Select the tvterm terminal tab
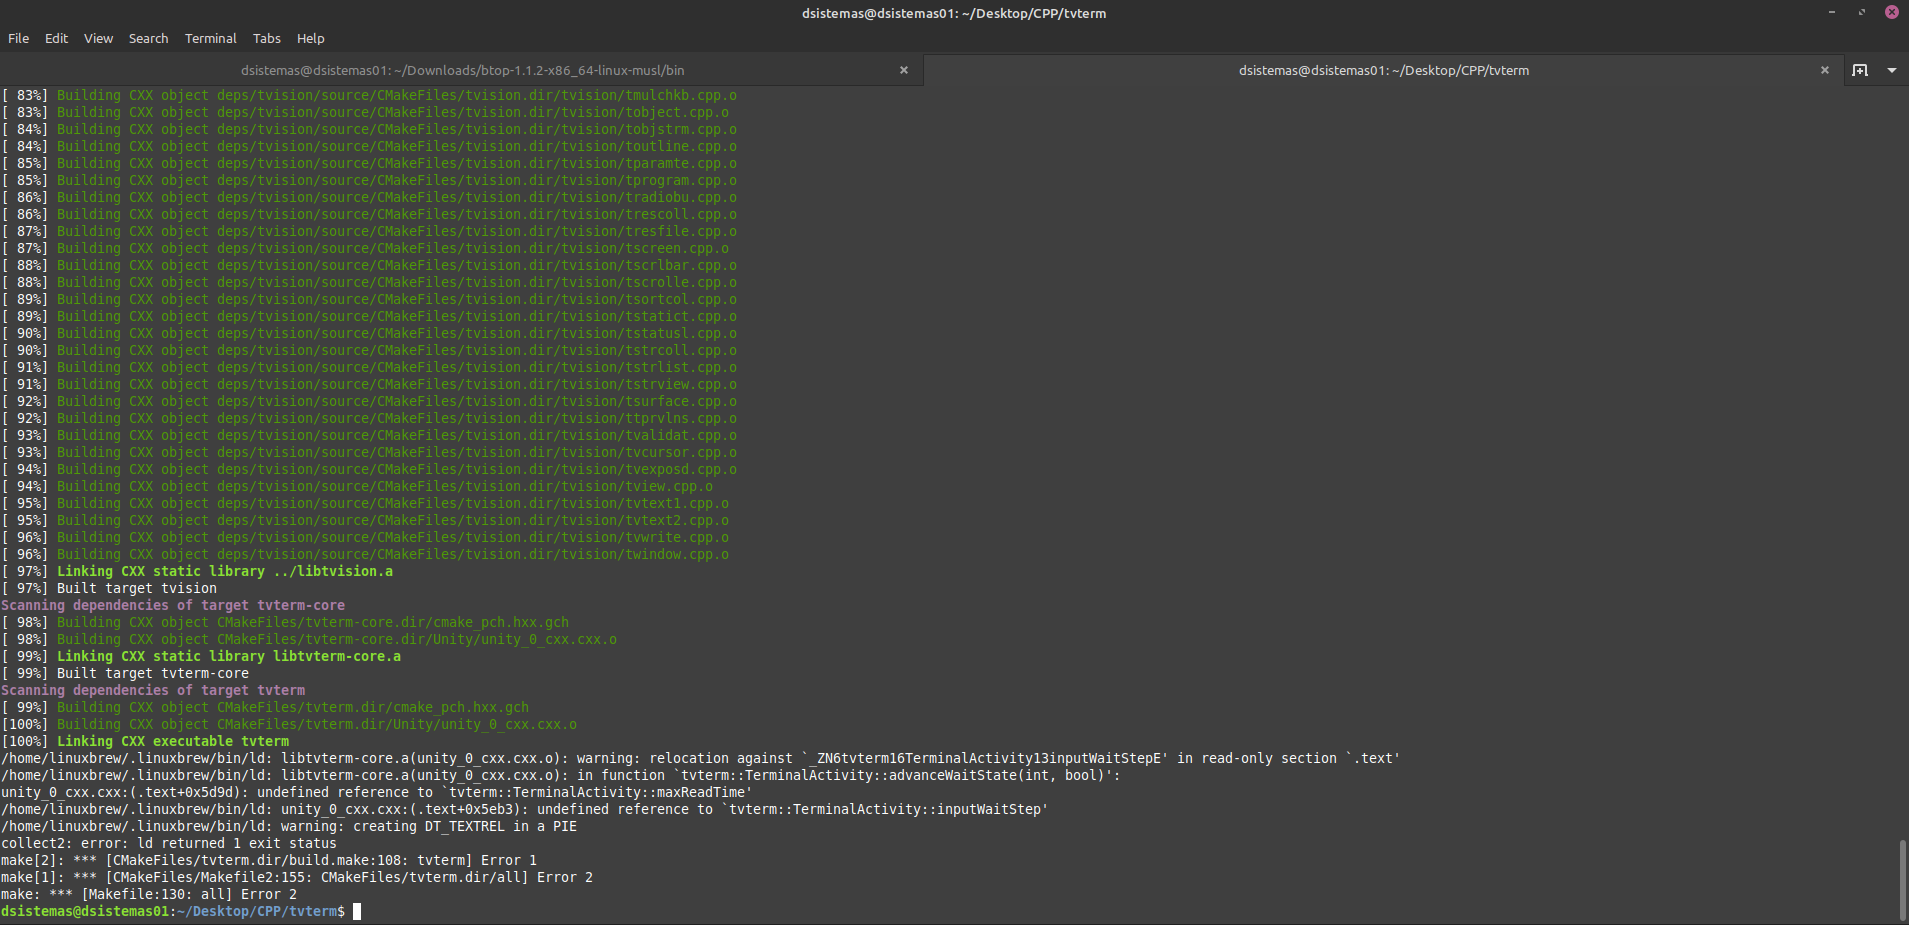 point(1383,70)
